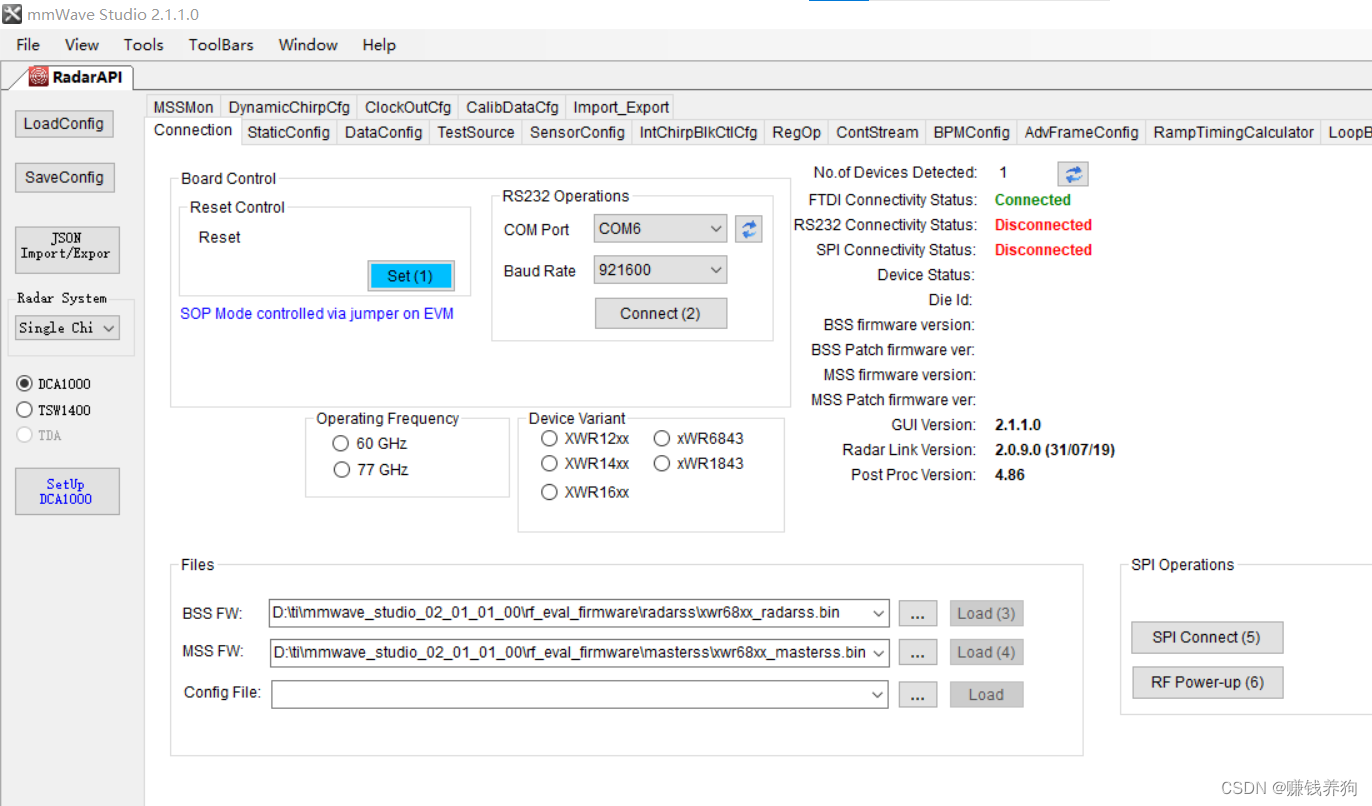Screen dimensions: 1372x806
Task: Select 77 GHz operating frequency
Action: pos(341,469)
